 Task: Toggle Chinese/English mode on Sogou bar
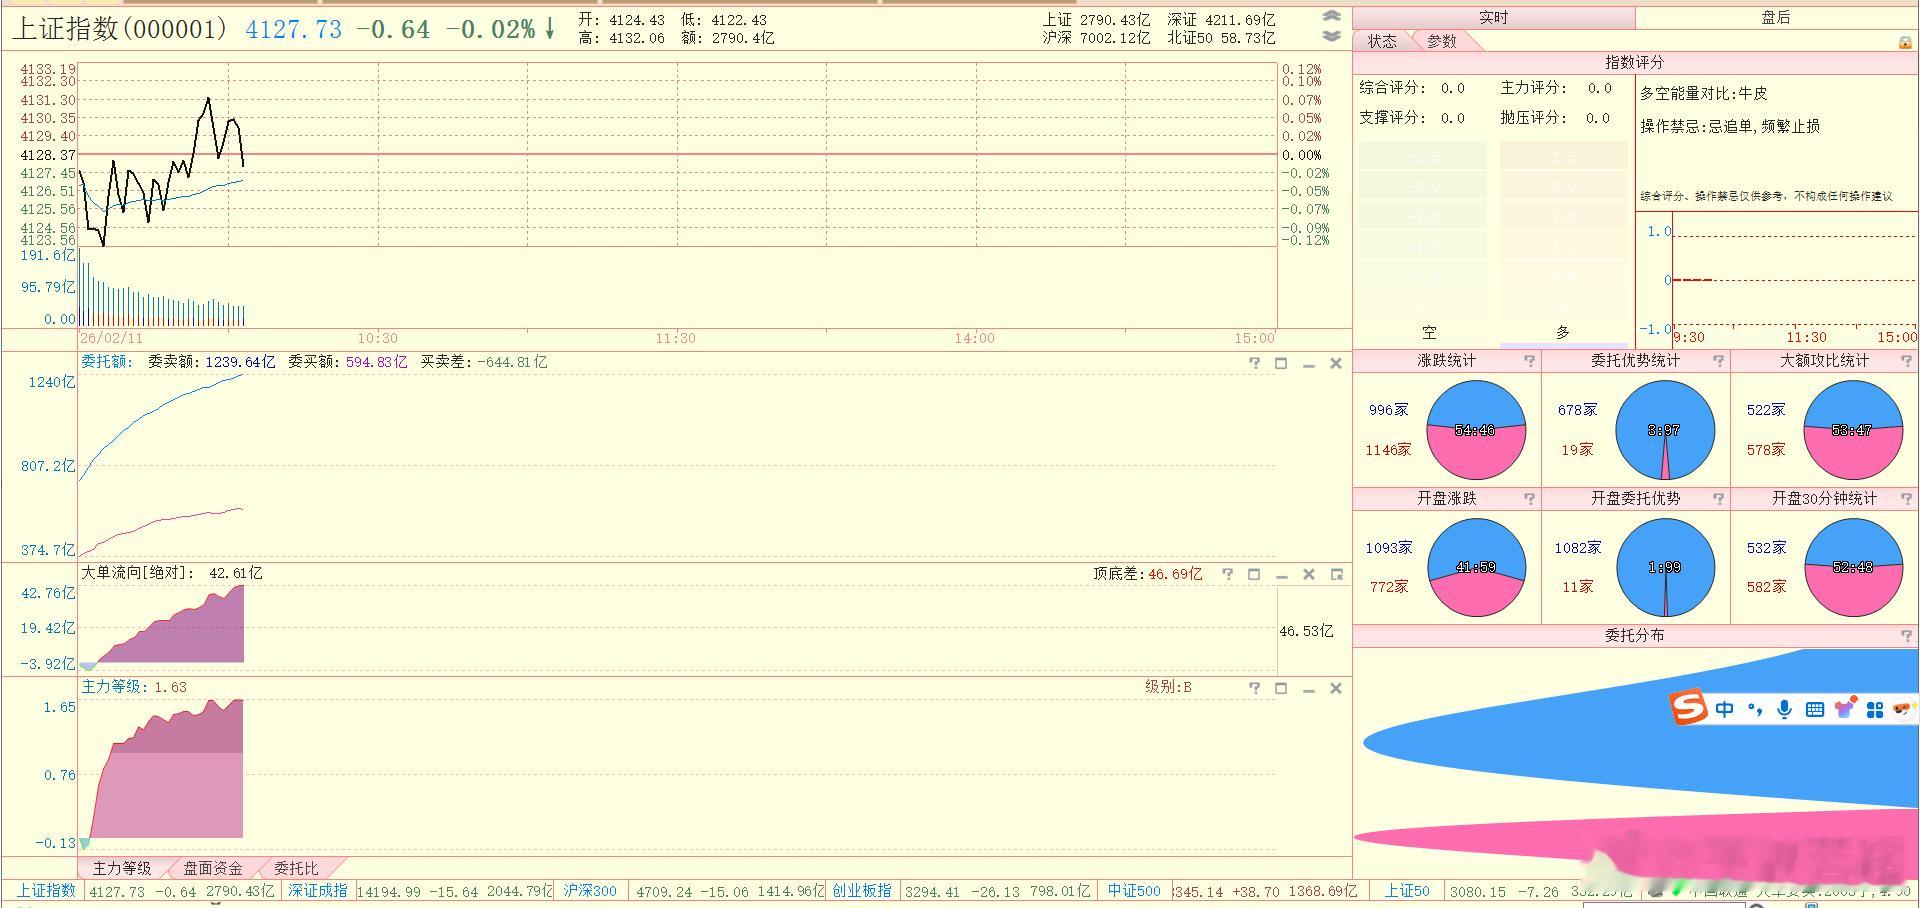[x=1725, y=709]
